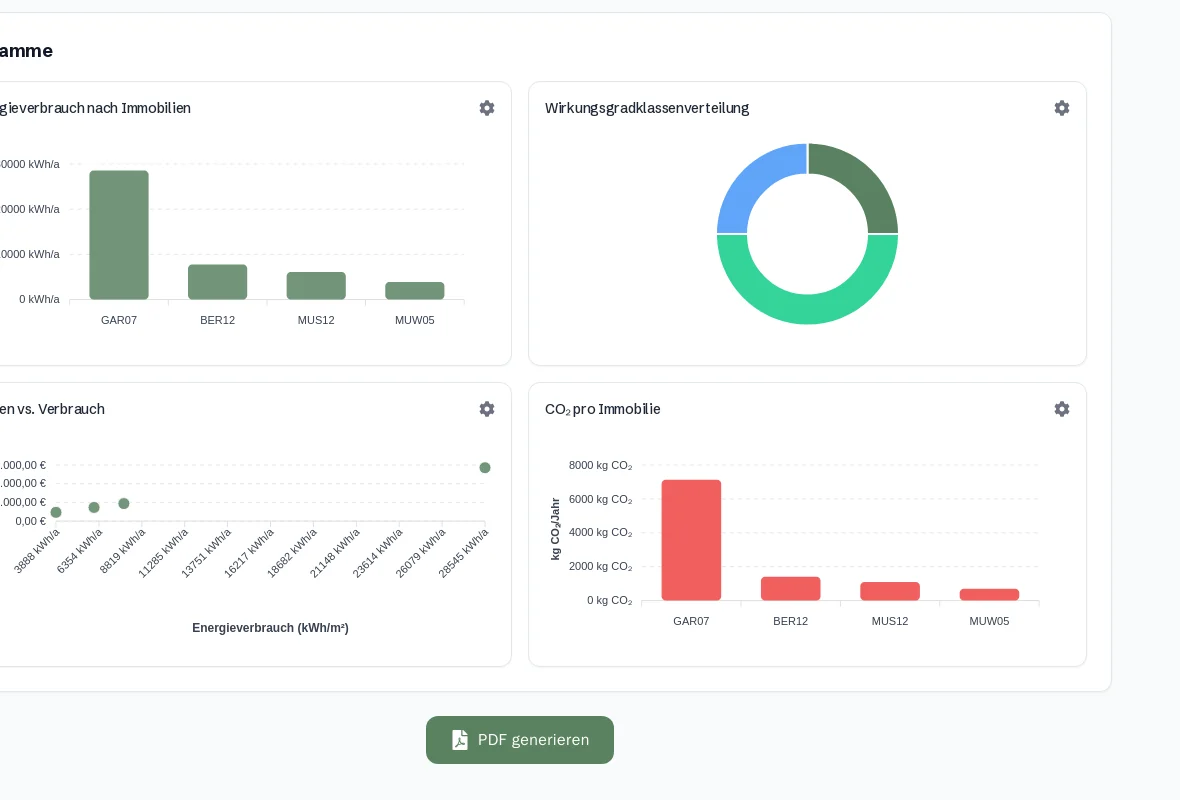Image resolution: width=1180 pixels, height=800 pixels.
Task: Click the bright green donut segment
Action: pyautogui.click(x=807, y=309)
